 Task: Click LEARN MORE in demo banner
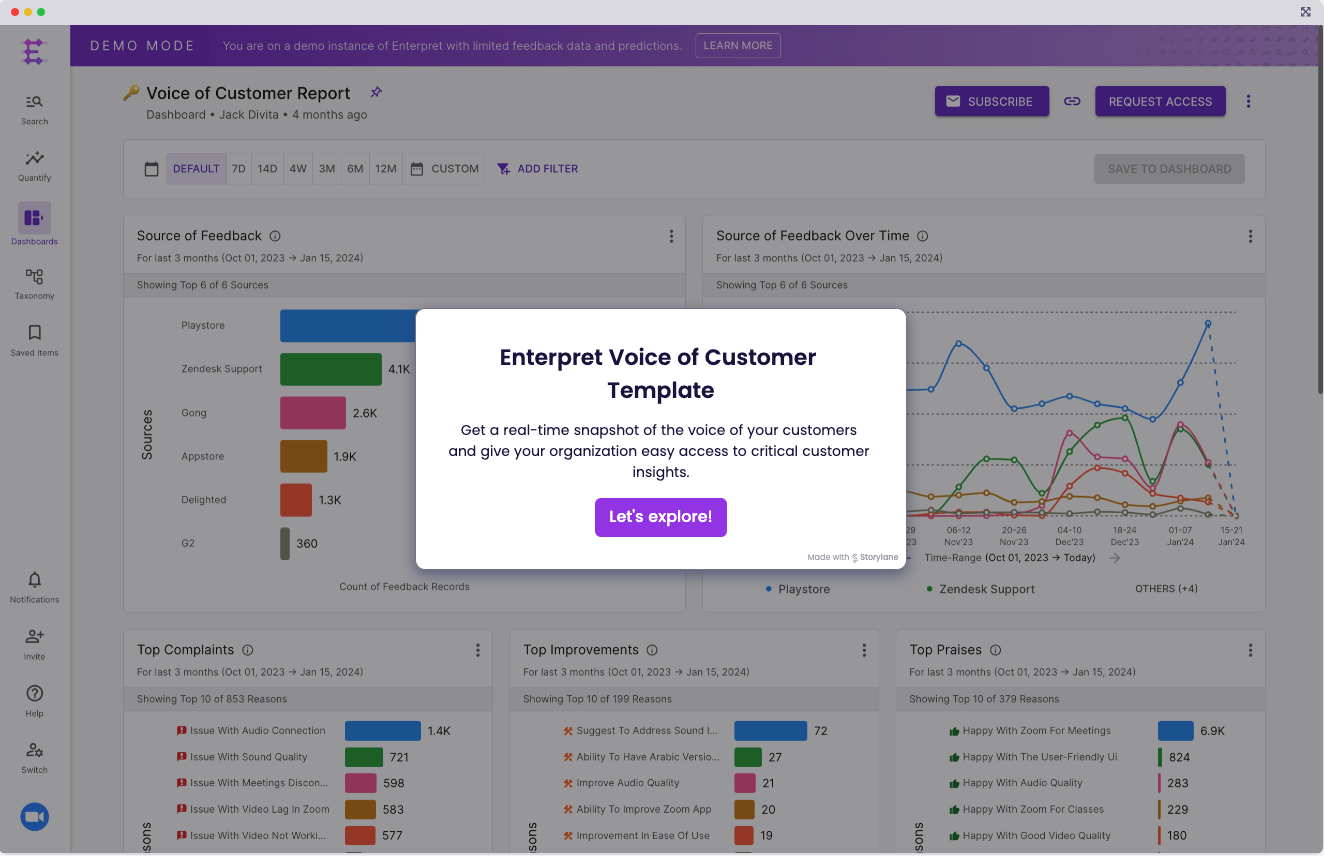point(738,46)
